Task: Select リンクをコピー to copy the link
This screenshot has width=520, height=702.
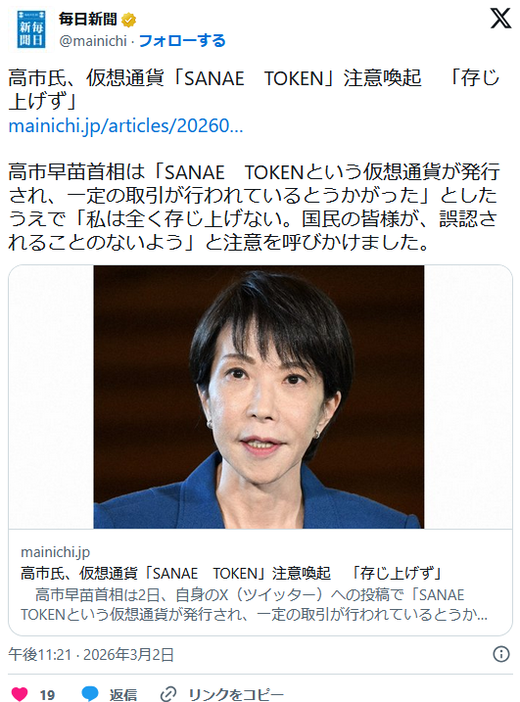Action: coord(236,694)
